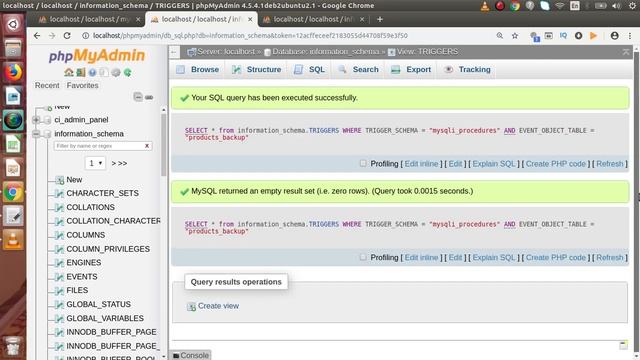Open the Export tab
640x360 pixels.
(x=411, y=69)
